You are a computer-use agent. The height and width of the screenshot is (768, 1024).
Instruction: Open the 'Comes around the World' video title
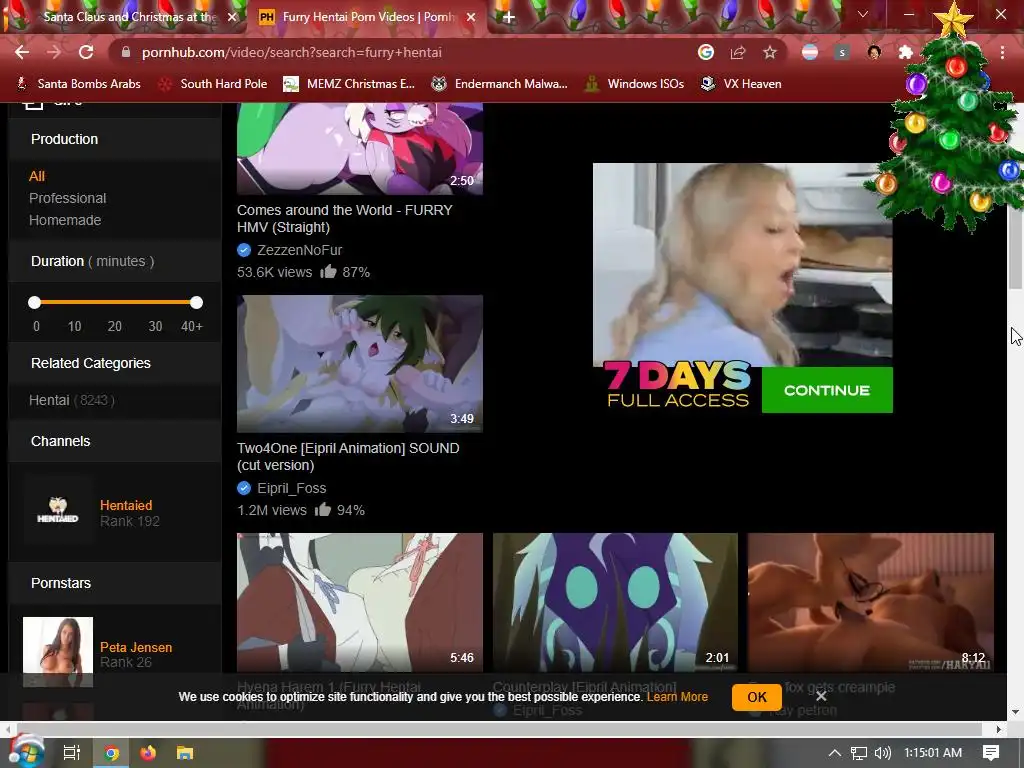345,219
